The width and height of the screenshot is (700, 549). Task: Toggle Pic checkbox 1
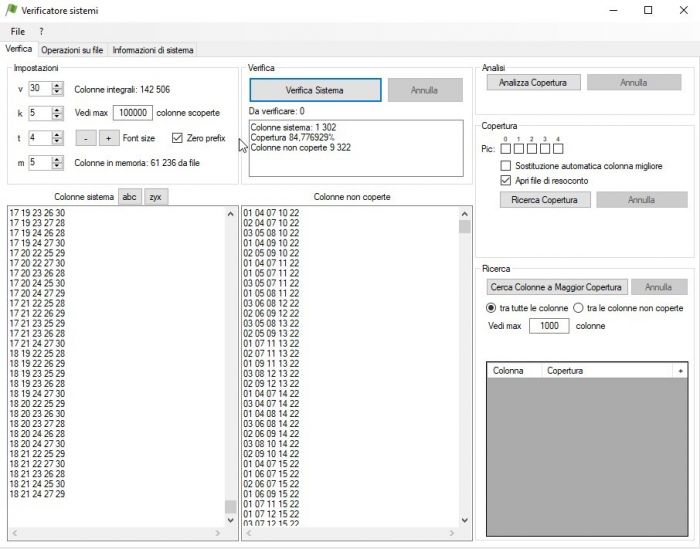(519, 149)
